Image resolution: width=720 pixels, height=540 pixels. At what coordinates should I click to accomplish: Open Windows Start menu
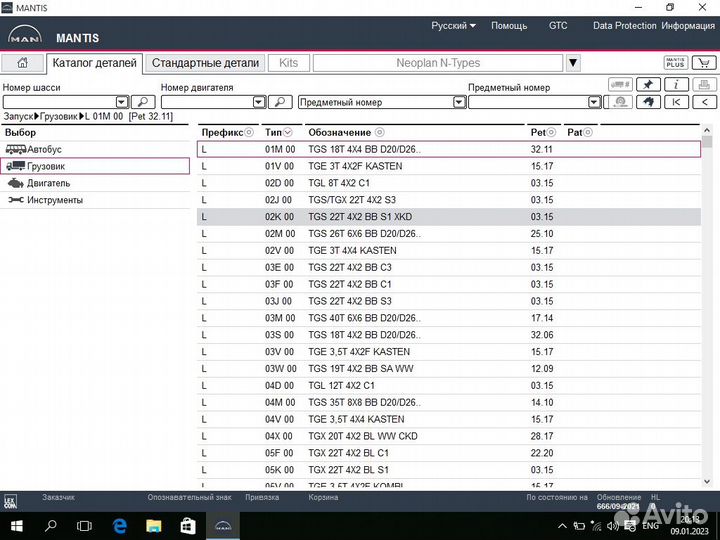pos(17,526)
